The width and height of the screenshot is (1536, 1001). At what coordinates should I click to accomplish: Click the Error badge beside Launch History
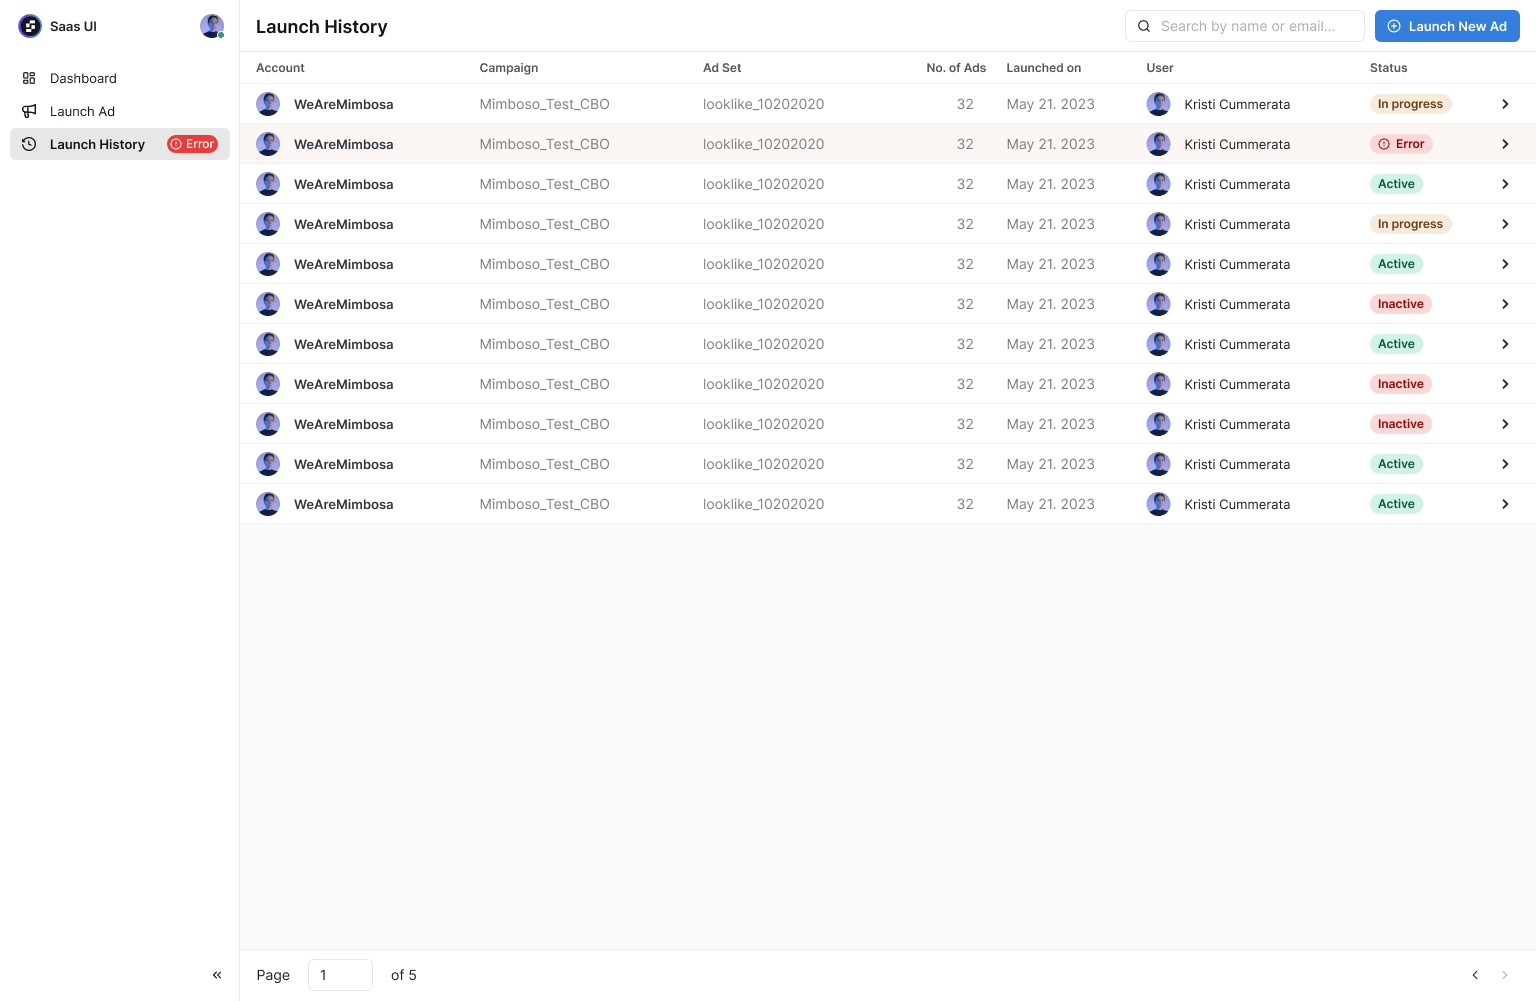192,144
